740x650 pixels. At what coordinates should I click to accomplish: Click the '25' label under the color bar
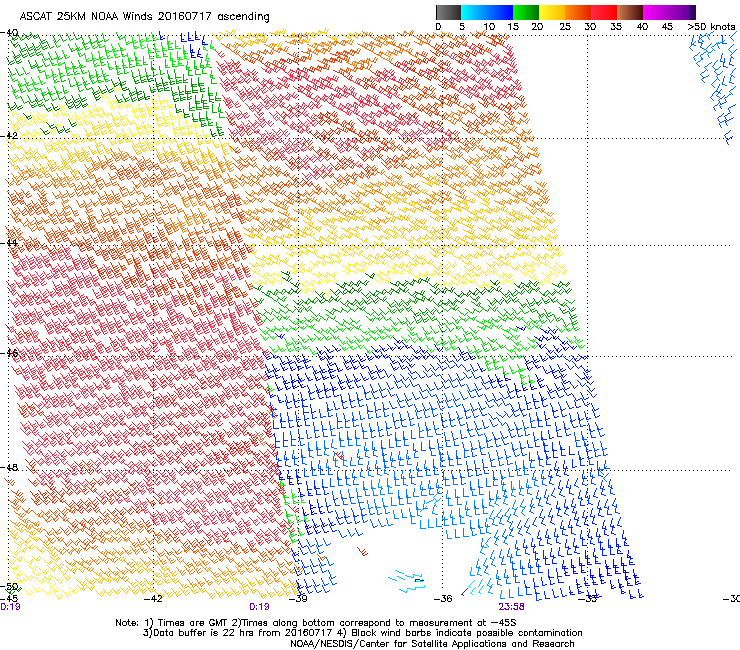tap(565, 27)
